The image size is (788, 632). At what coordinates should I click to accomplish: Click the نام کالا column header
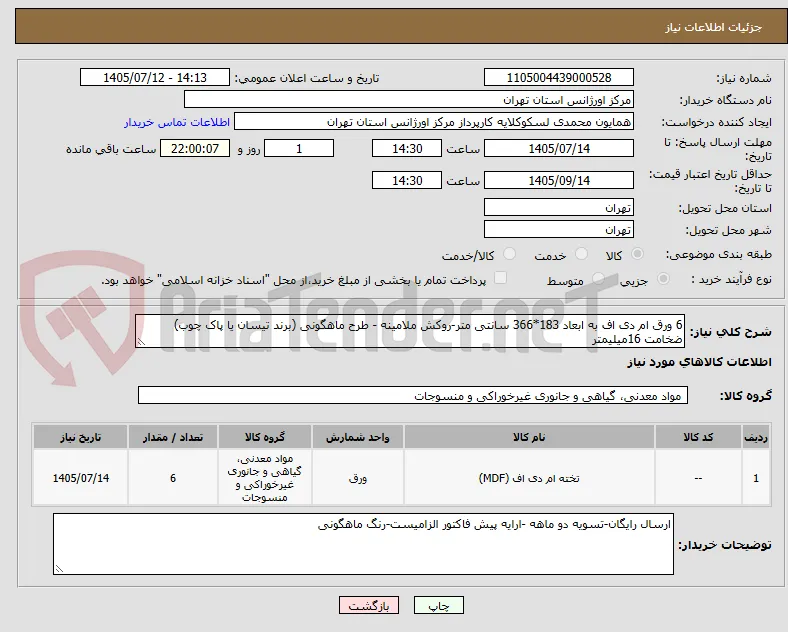[529, 437]
